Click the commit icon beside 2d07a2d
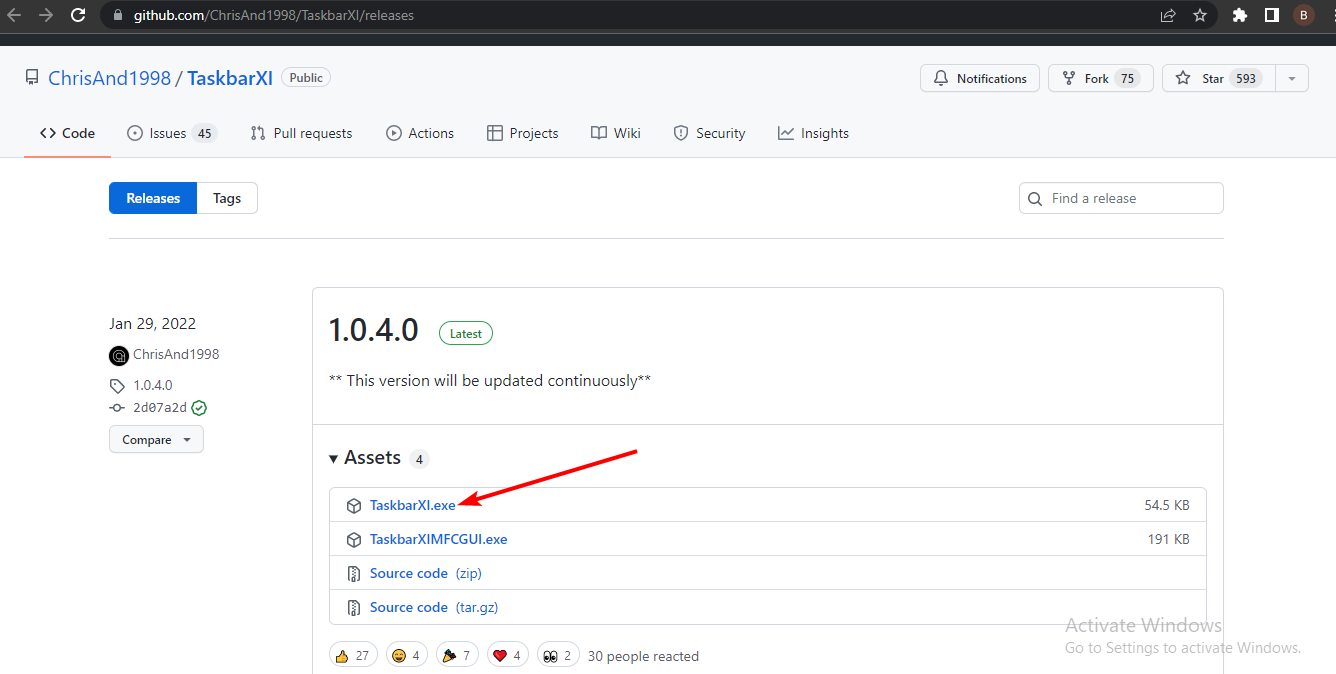This screenshot has height=674, width=1336. pyautogui.click(x=117, y=407)
